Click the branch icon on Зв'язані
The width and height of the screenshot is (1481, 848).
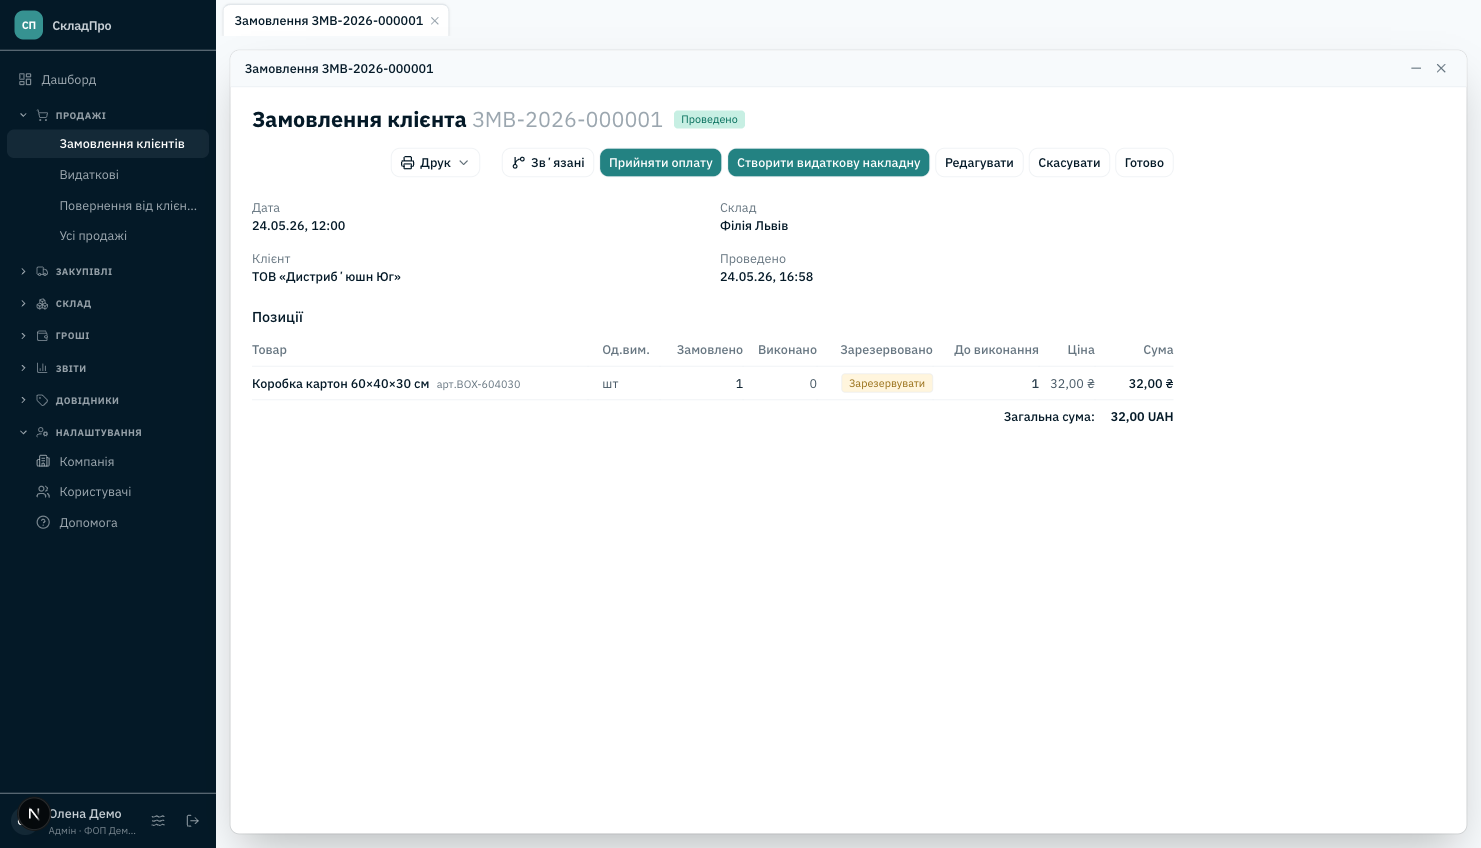pos(519,163)
